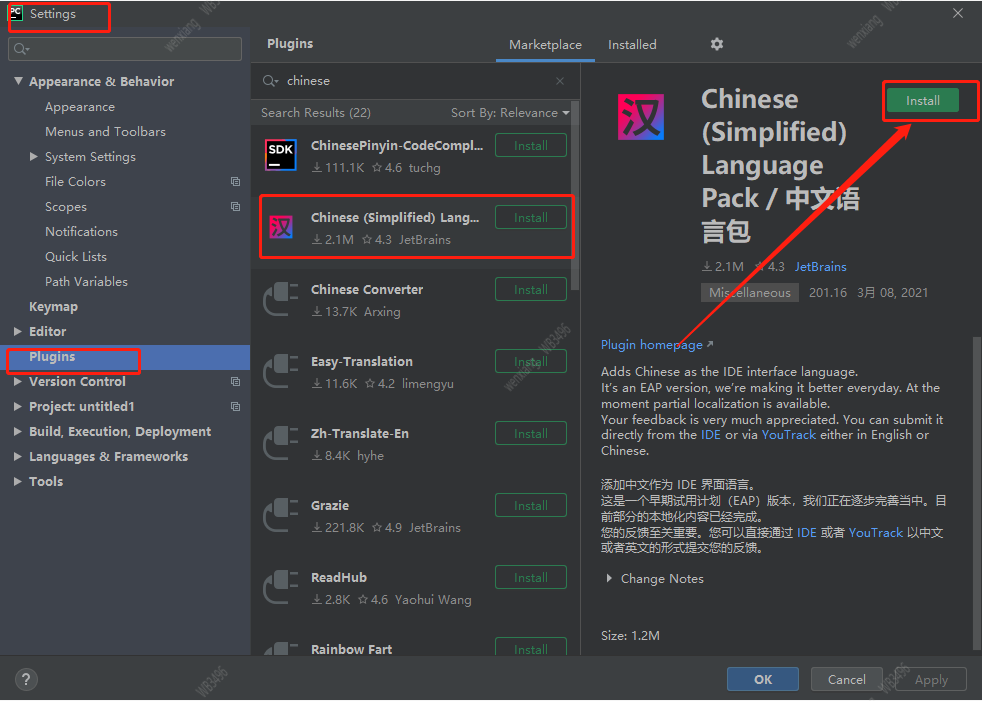Open the Plugin homepage link
Screen dimensions: 982x701
656,345
